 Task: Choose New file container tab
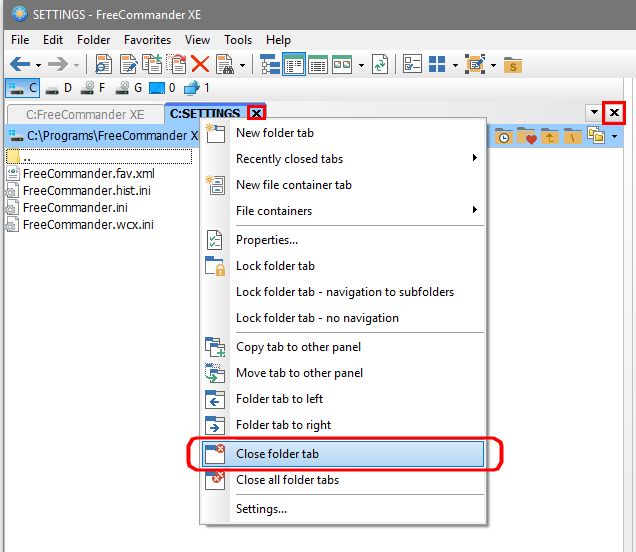tap(343, 185)
